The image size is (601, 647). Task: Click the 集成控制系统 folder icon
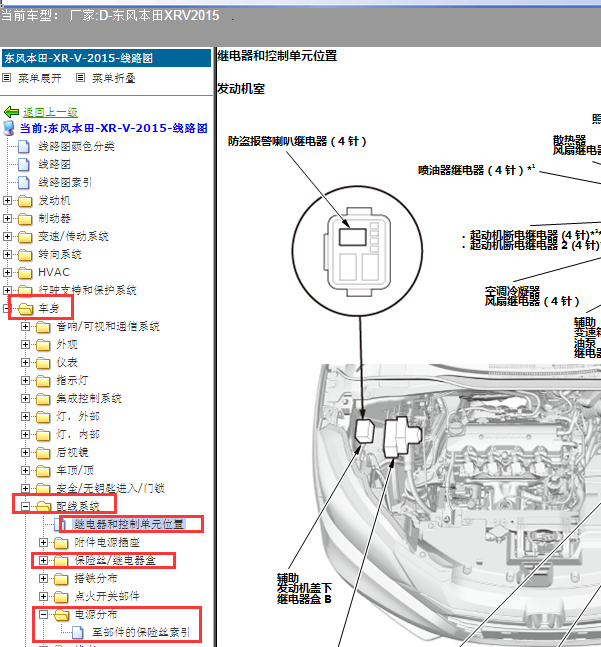click(43, 399)
